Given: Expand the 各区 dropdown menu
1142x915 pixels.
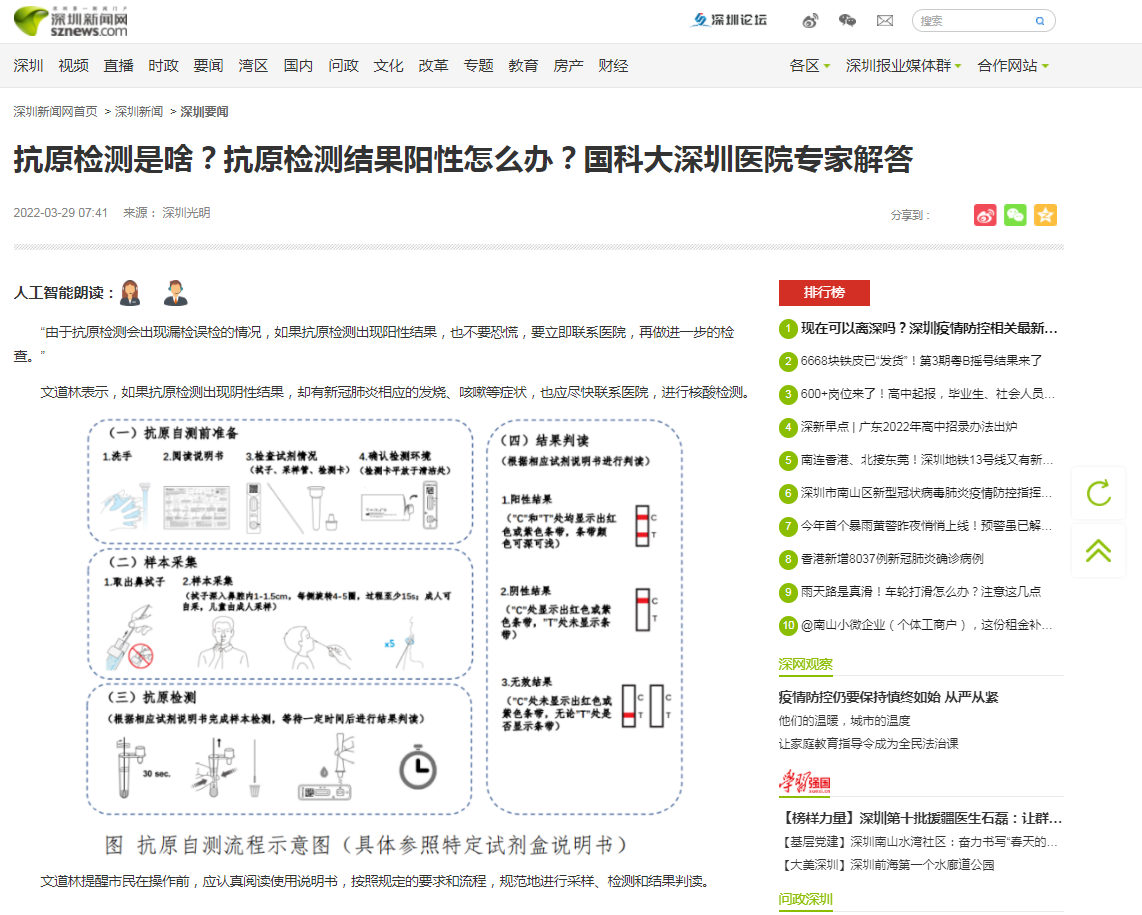Looking at the screenshot, I should pos(810,66).
